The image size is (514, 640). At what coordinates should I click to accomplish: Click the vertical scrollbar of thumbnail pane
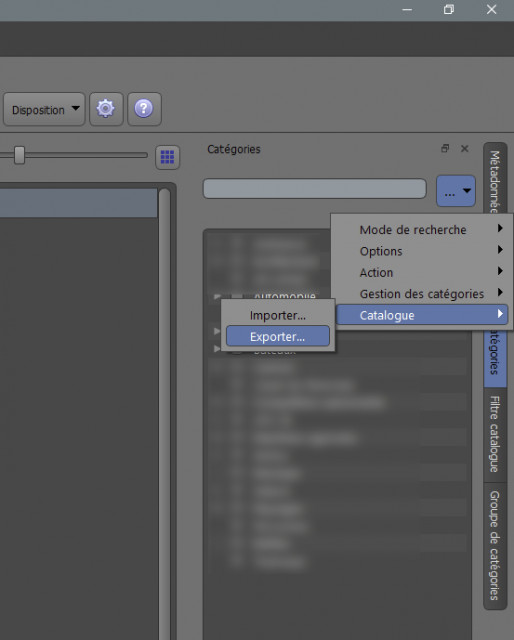(x=164, y=414)
